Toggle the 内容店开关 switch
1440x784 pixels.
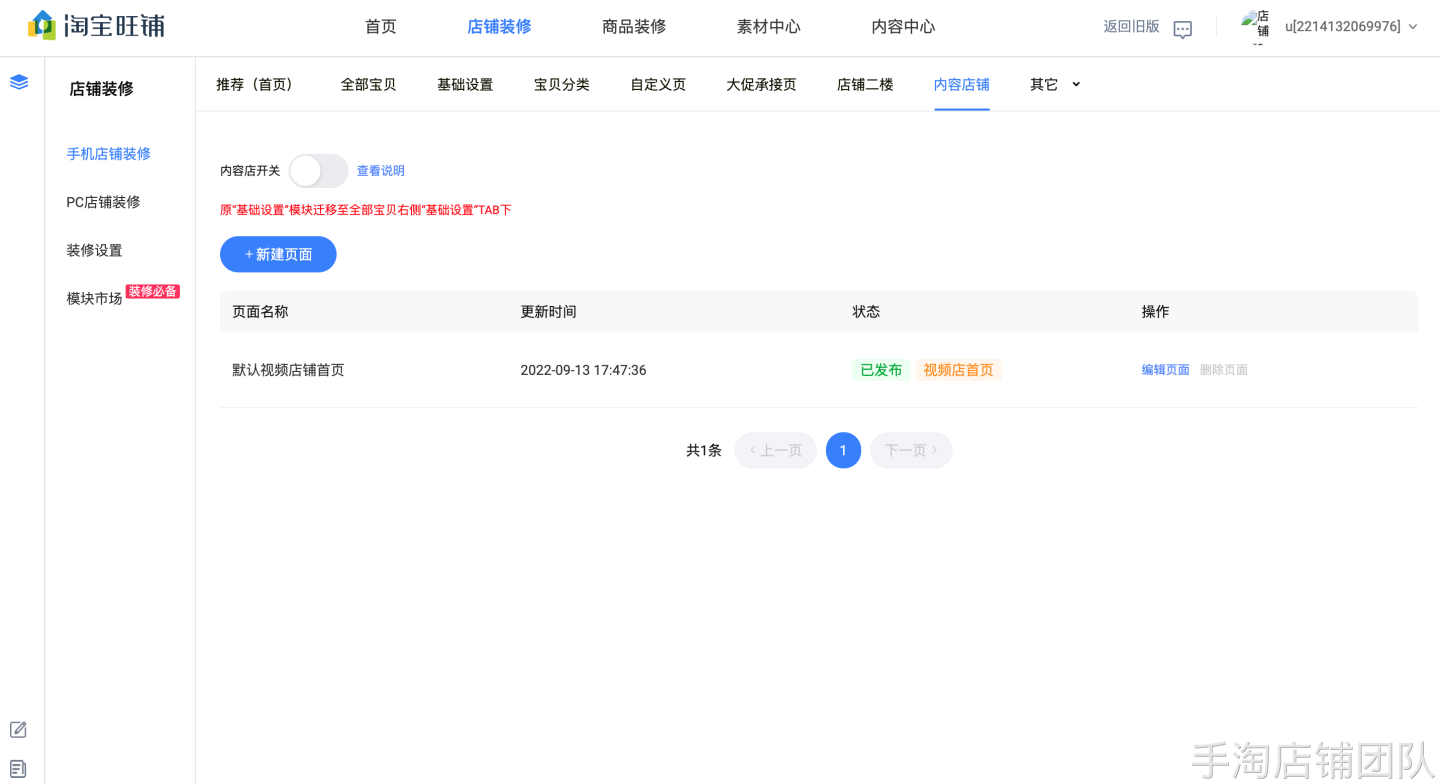319,171
